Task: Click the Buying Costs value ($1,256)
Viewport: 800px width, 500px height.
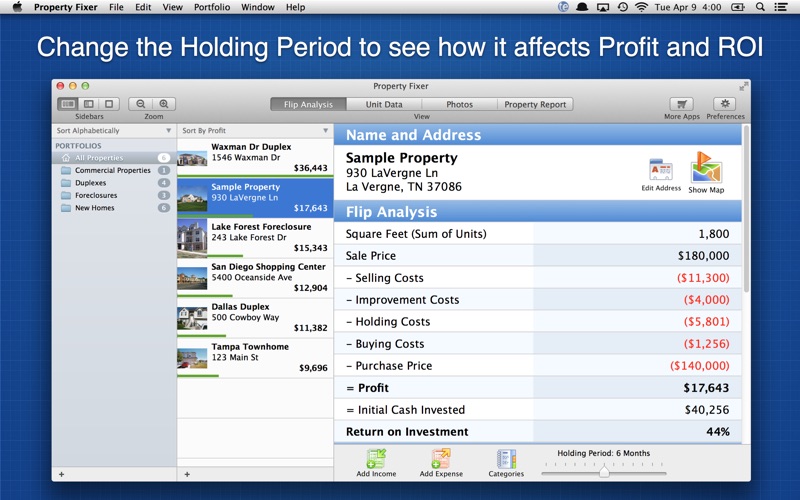Action: (707, 344)
